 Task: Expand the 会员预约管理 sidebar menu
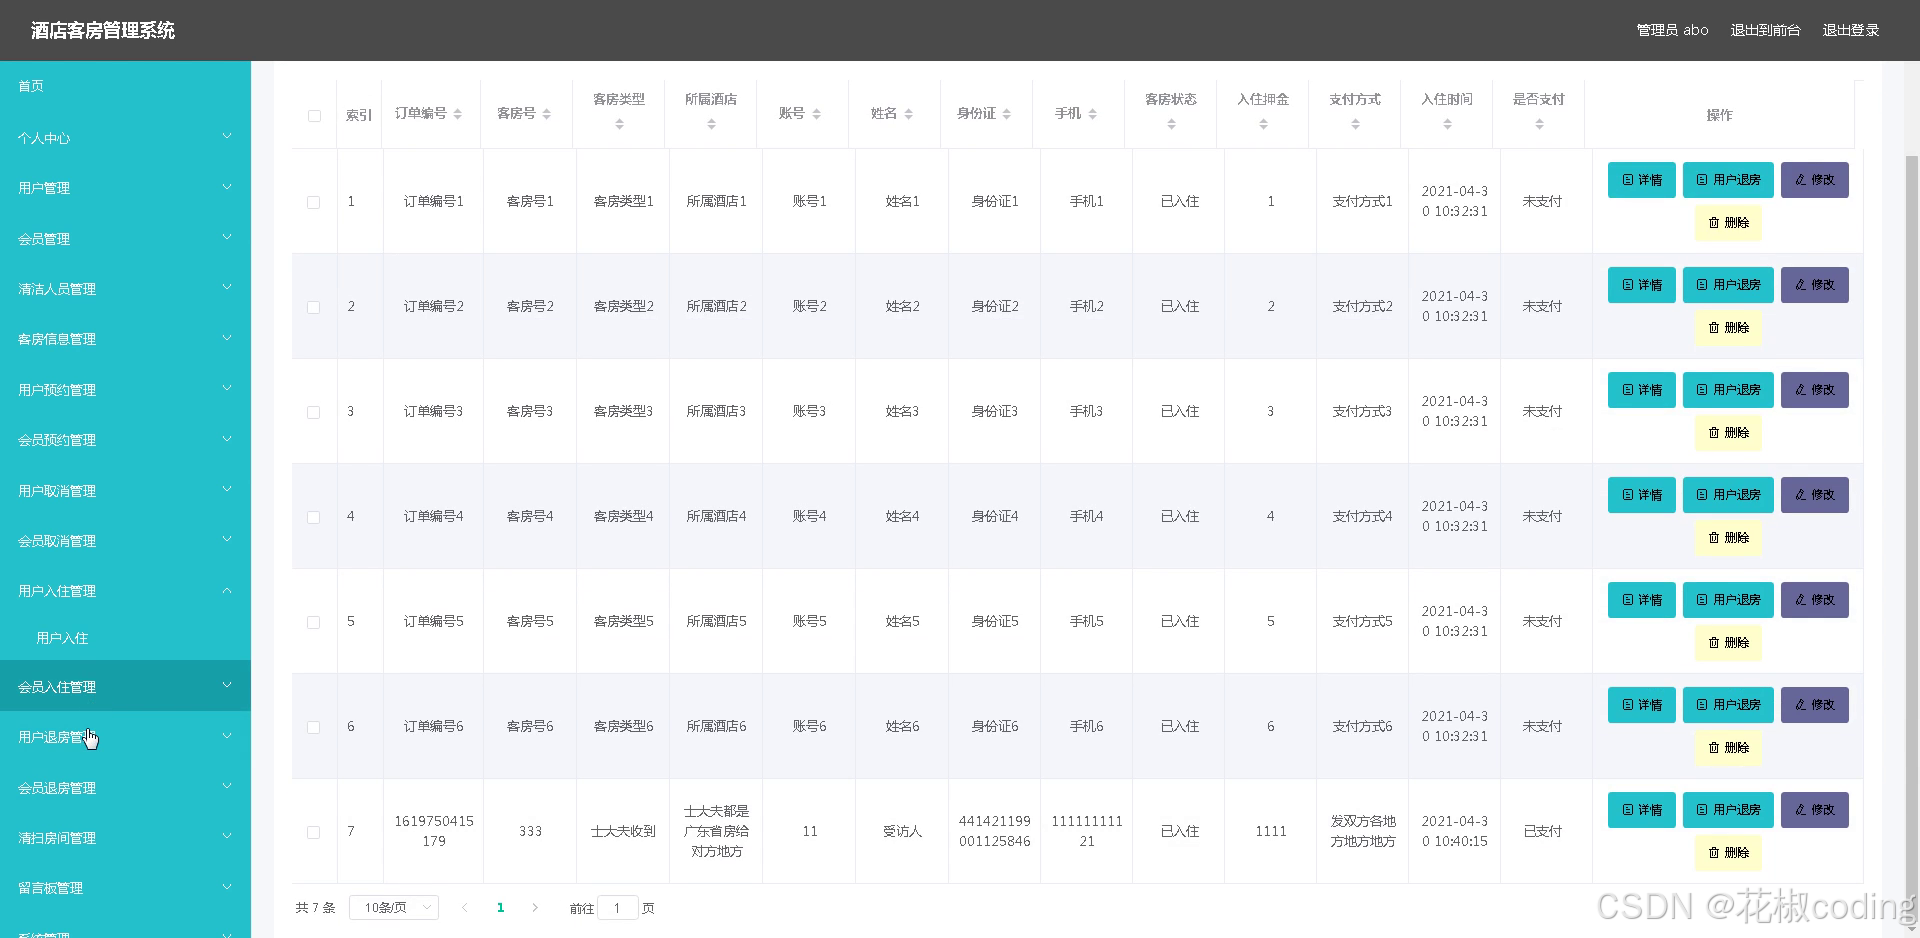(x=125, y=440)
